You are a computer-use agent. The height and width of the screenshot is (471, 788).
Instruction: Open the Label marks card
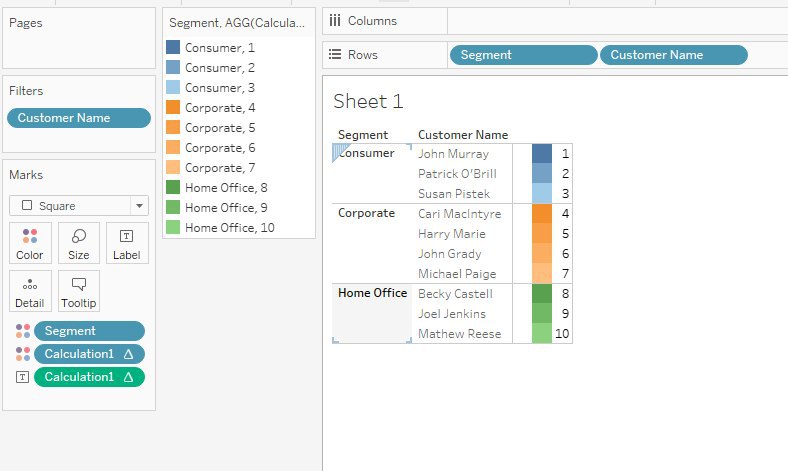coord(127,243)
